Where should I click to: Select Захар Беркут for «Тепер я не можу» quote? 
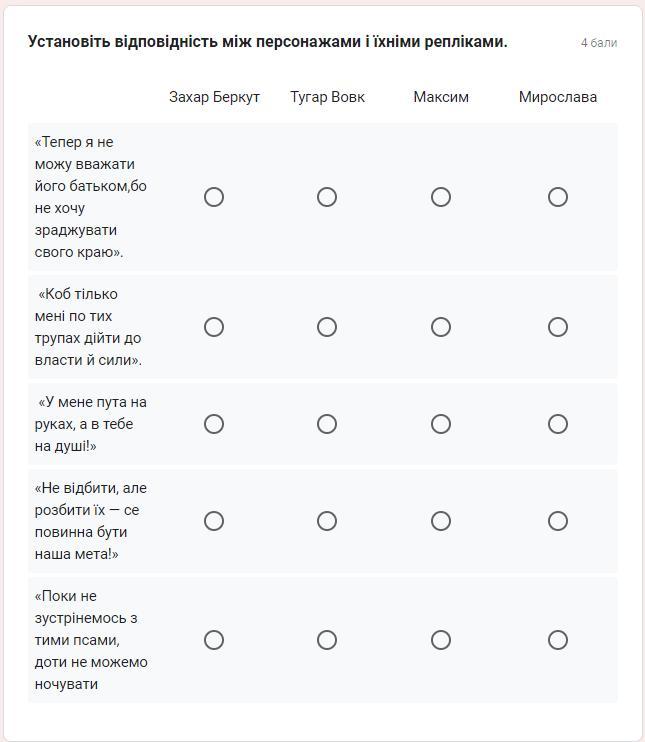point(214,197)
